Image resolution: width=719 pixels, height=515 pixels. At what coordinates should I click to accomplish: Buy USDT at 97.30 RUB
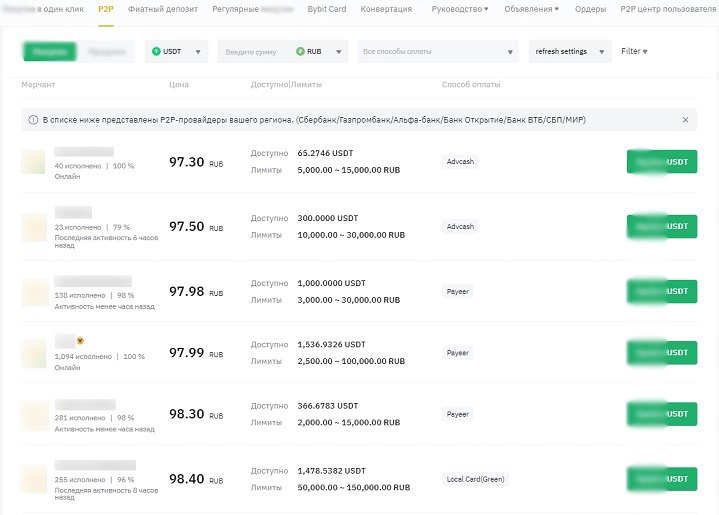tap(662, 162)
